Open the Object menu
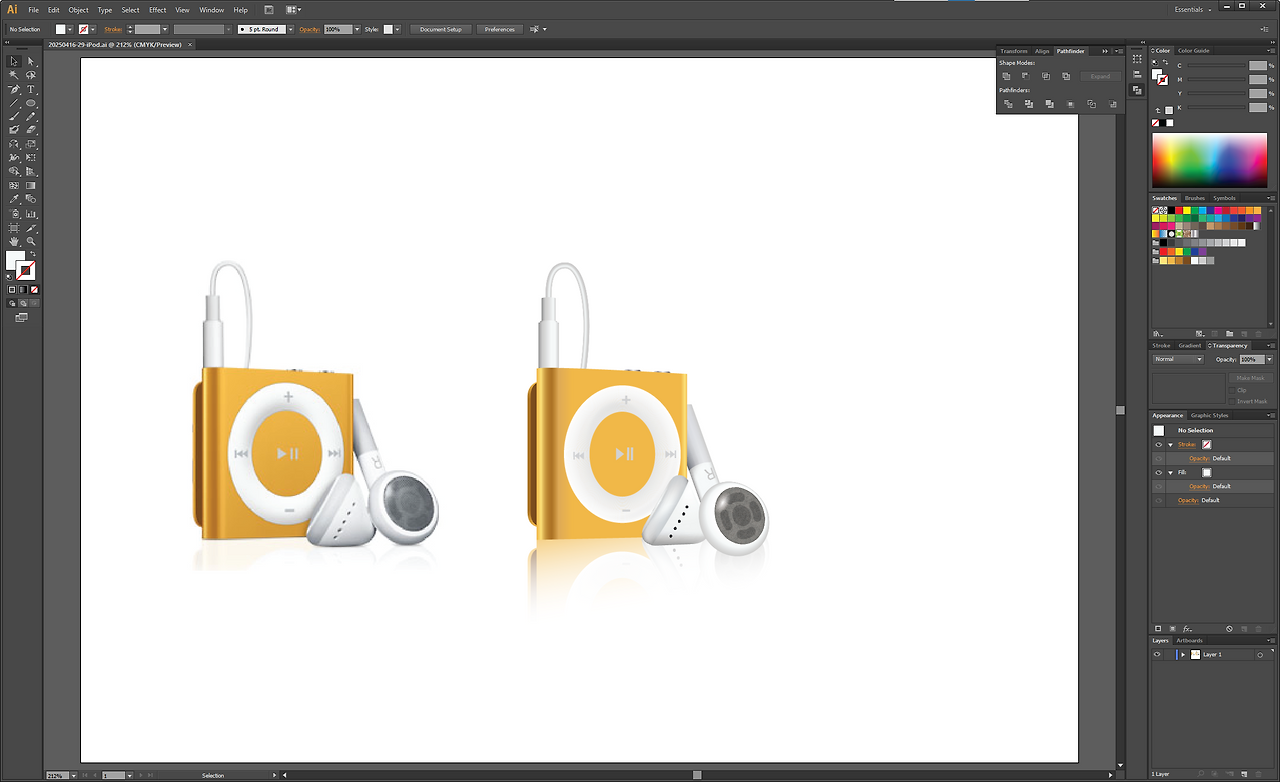The image size is (1280, 782). point(78,10)
